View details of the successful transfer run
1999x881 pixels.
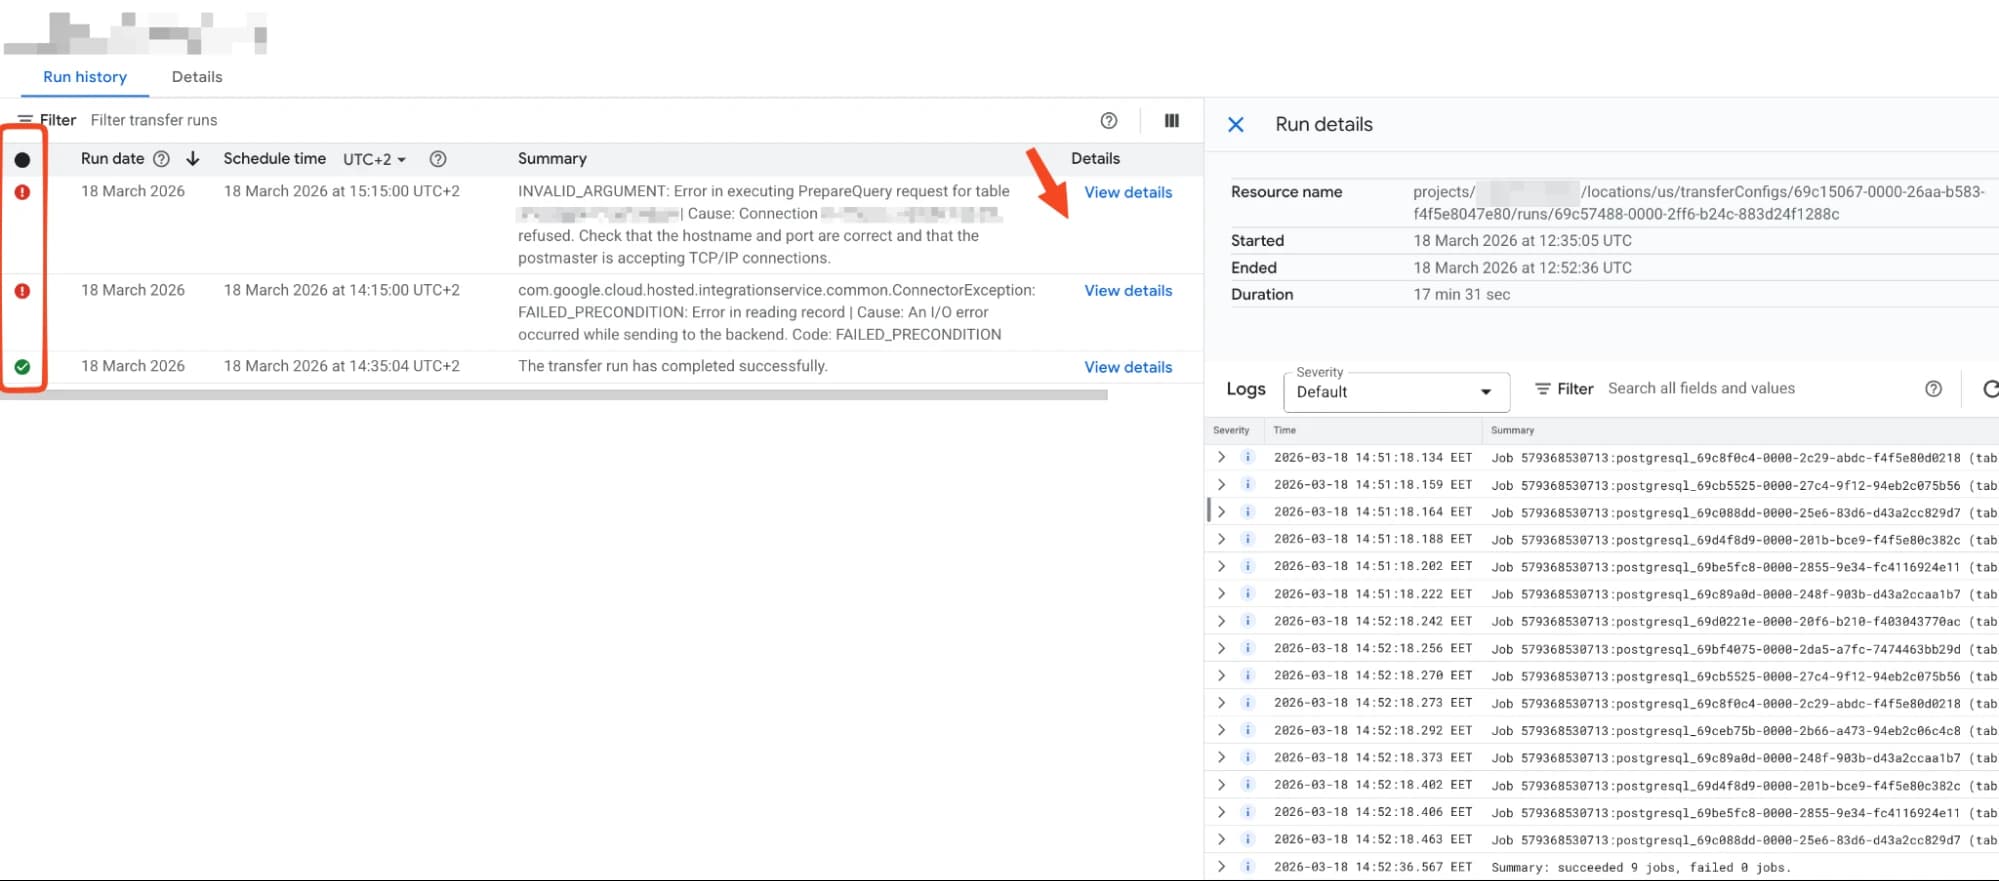(x=1127, y=367)
